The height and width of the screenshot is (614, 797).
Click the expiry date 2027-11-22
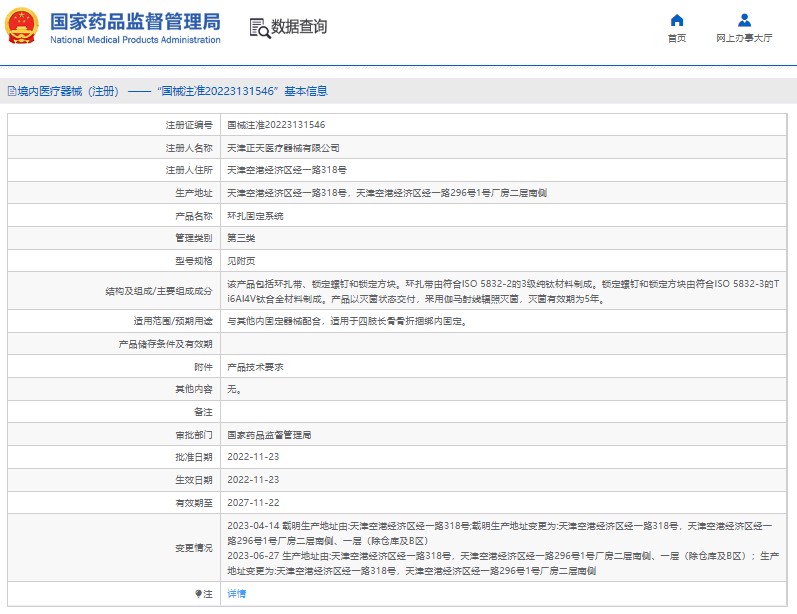[x=255, y=502]
